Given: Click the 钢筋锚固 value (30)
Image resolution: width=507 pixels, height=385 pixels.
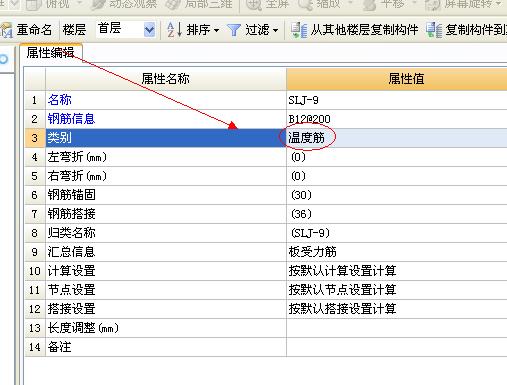Looking at the screenshot, I should point(301,195).
